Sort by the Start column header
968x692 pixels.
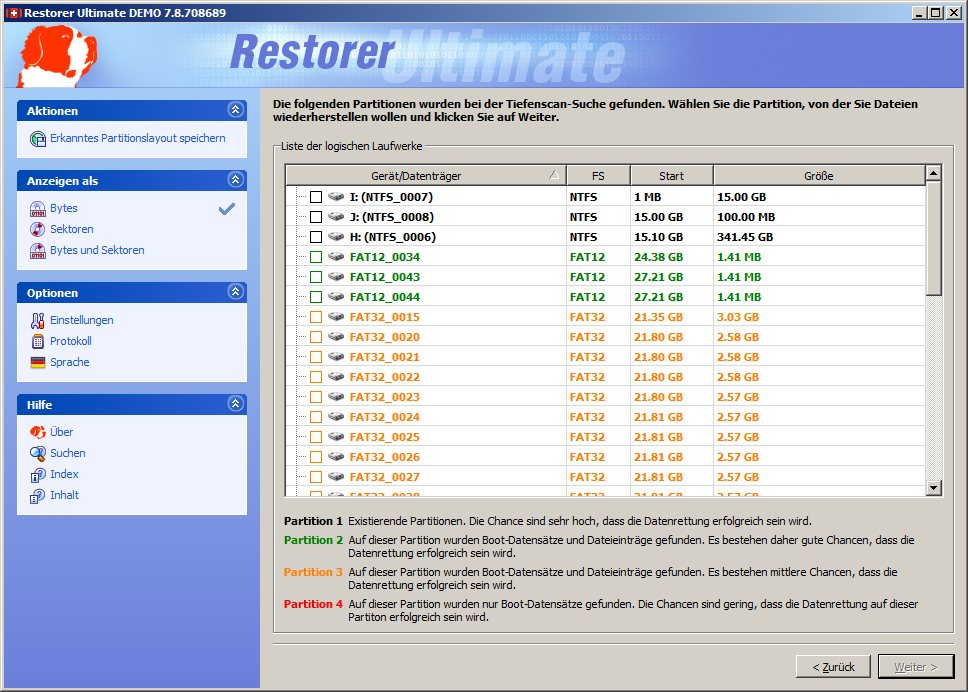(x=672, y=176)
